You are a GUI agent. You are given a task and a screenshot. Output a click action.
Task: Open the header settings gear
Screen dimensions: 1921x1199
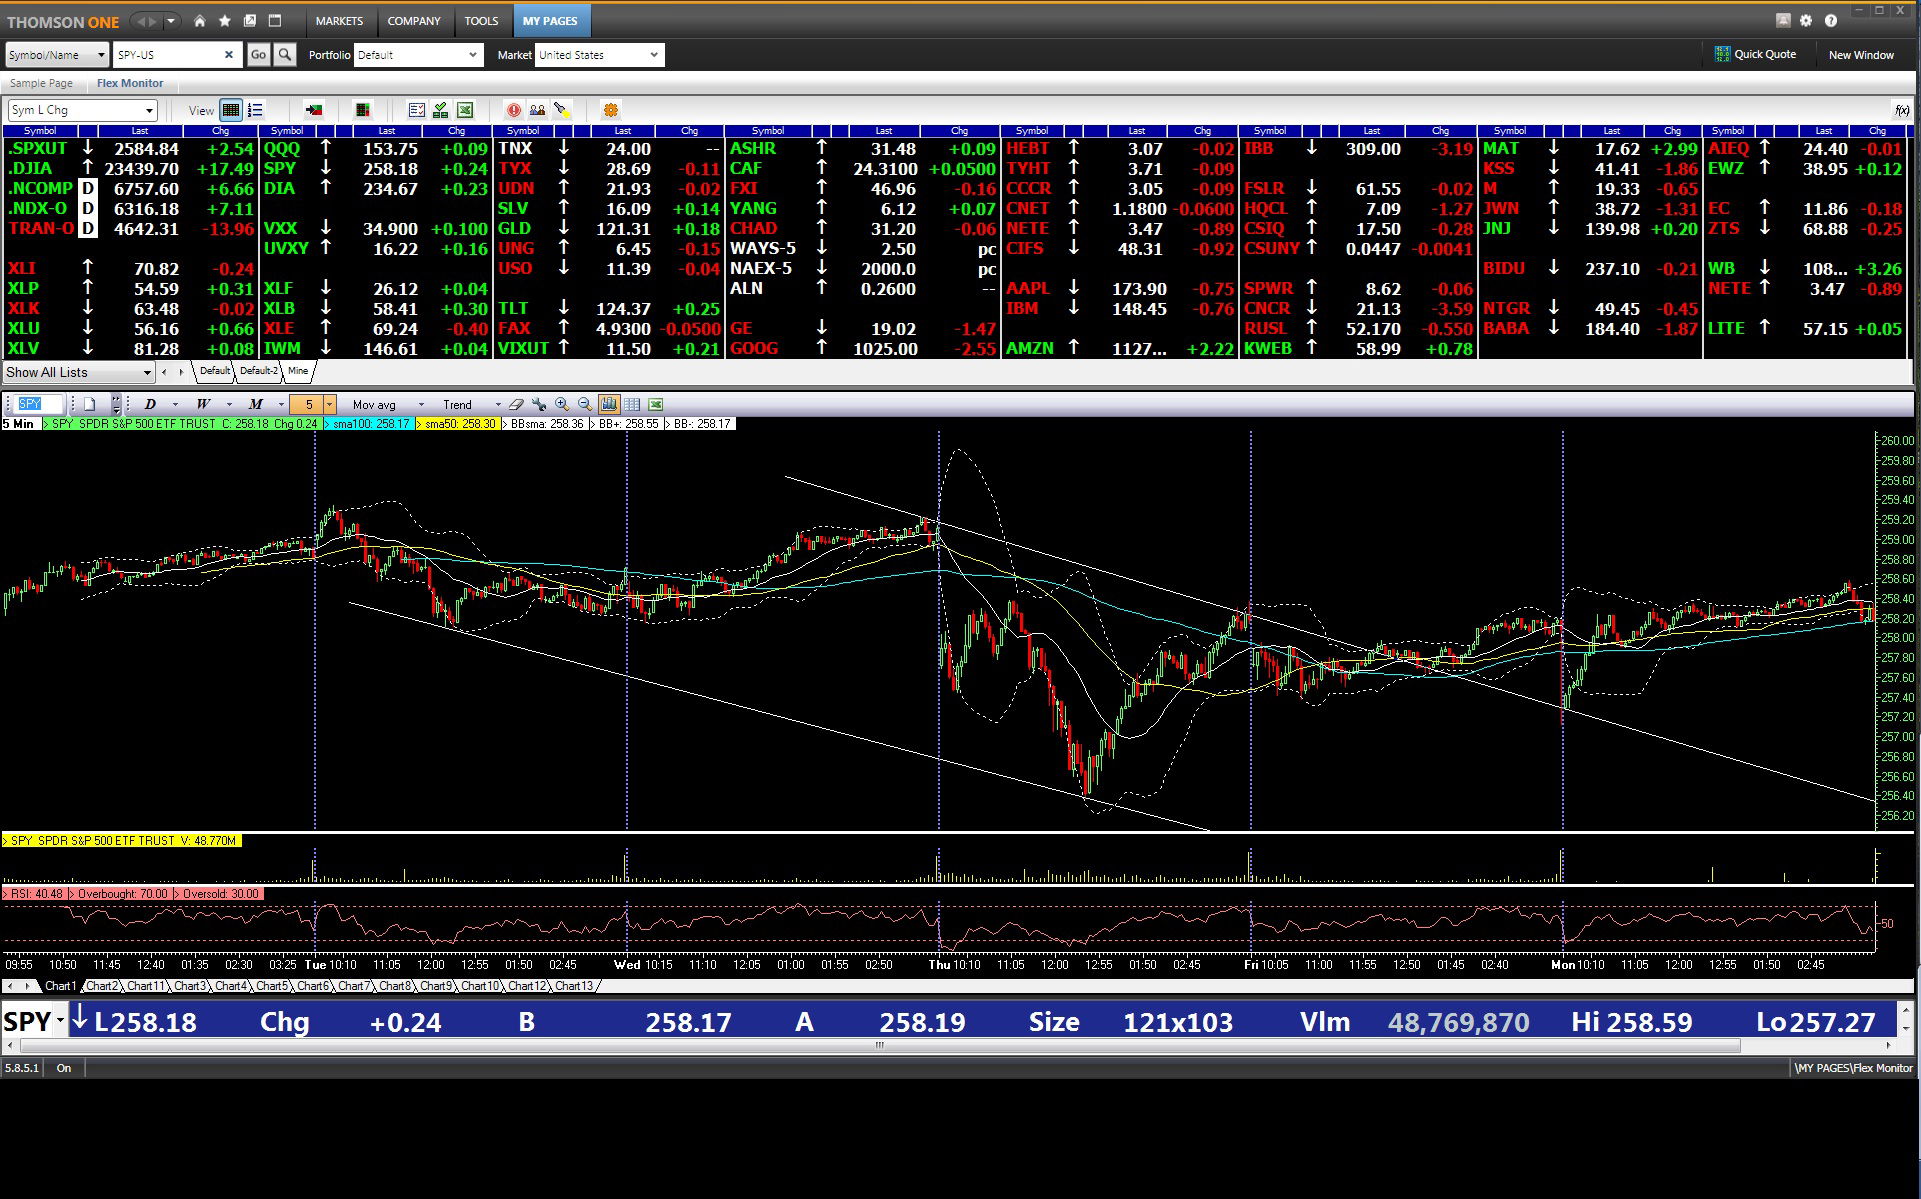click(1806, 20)
